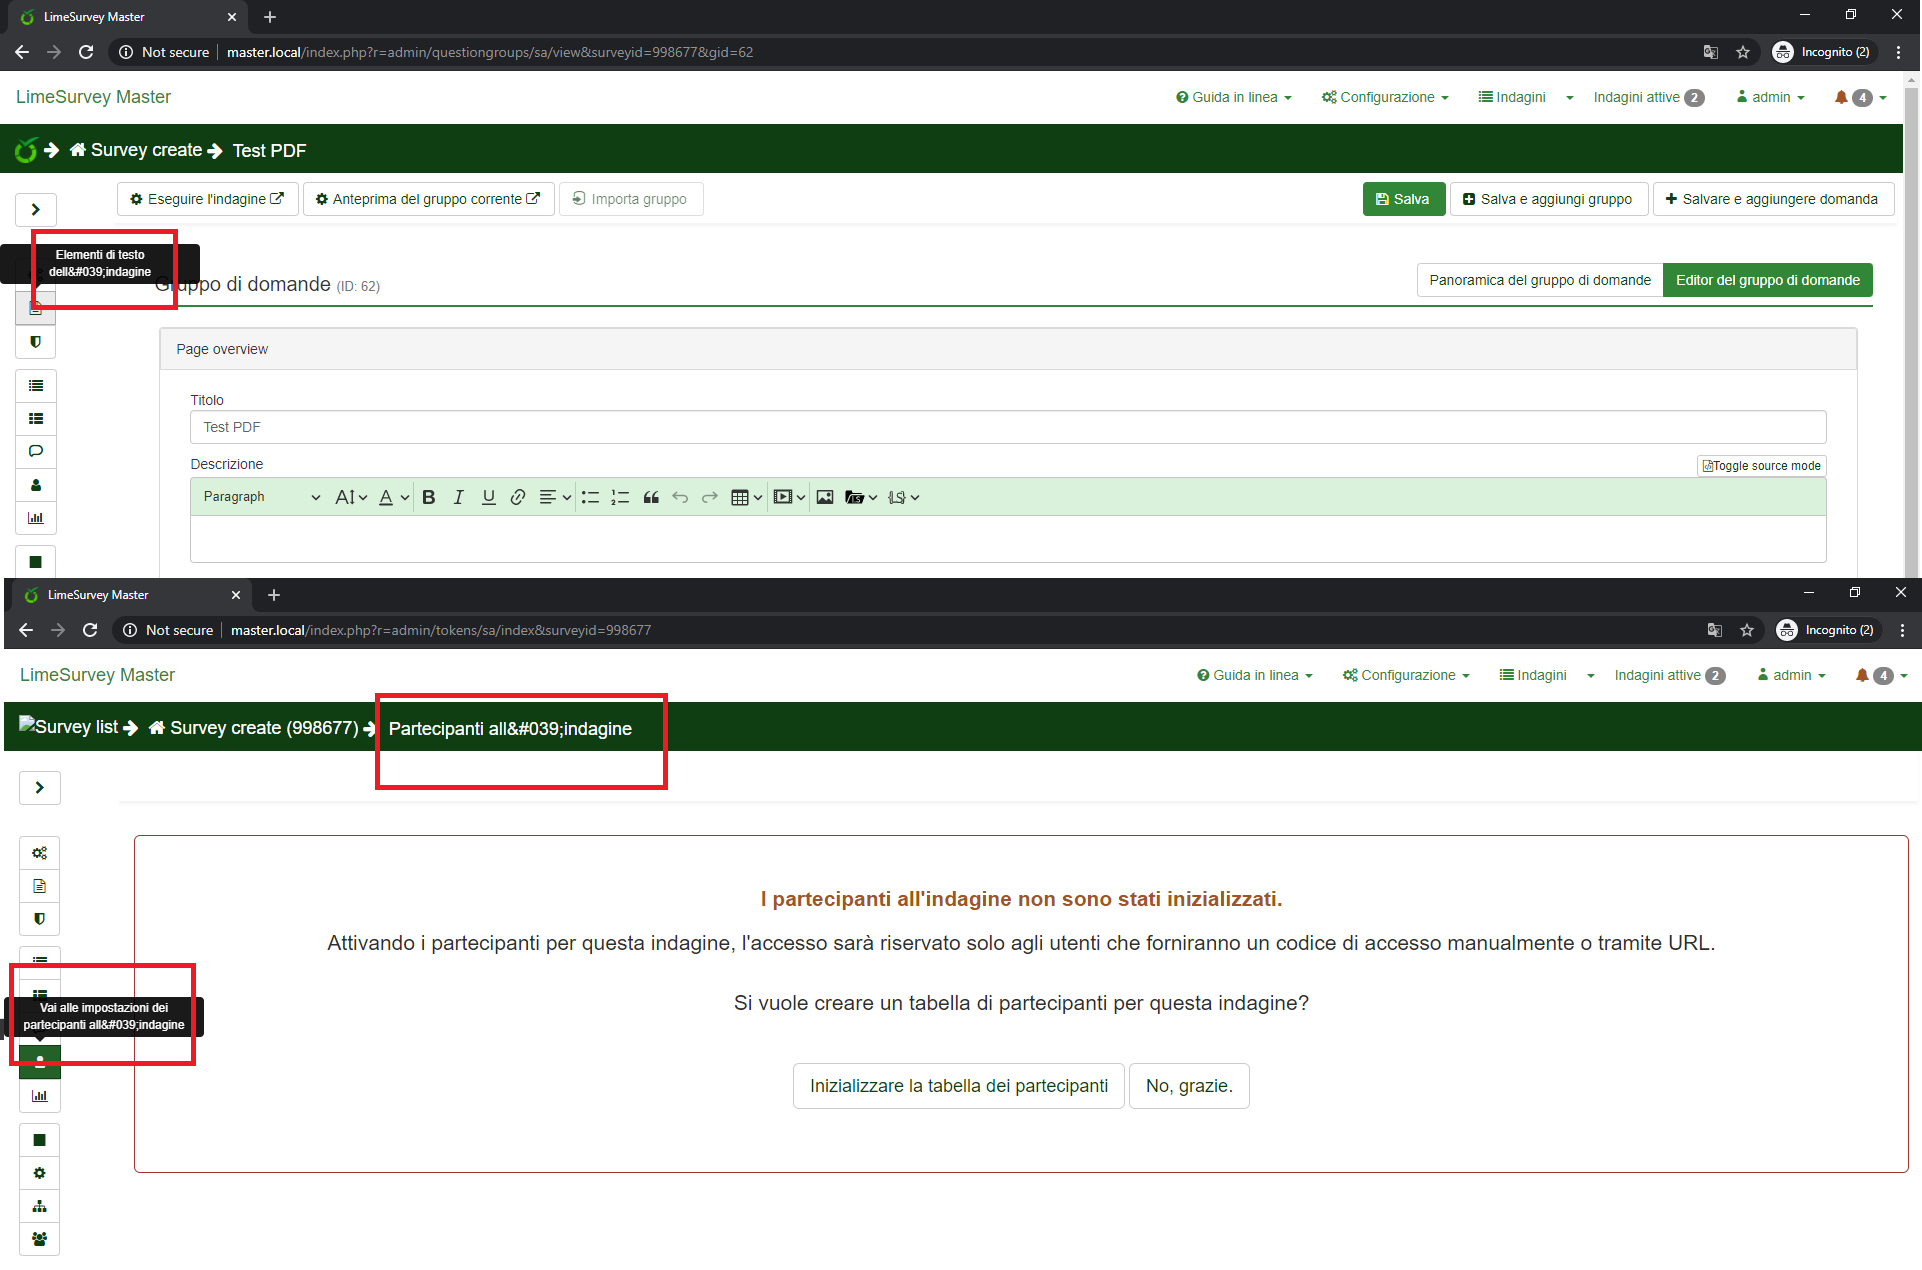
Task: Open the admin user dropdown
Action: click(1771, 97)
